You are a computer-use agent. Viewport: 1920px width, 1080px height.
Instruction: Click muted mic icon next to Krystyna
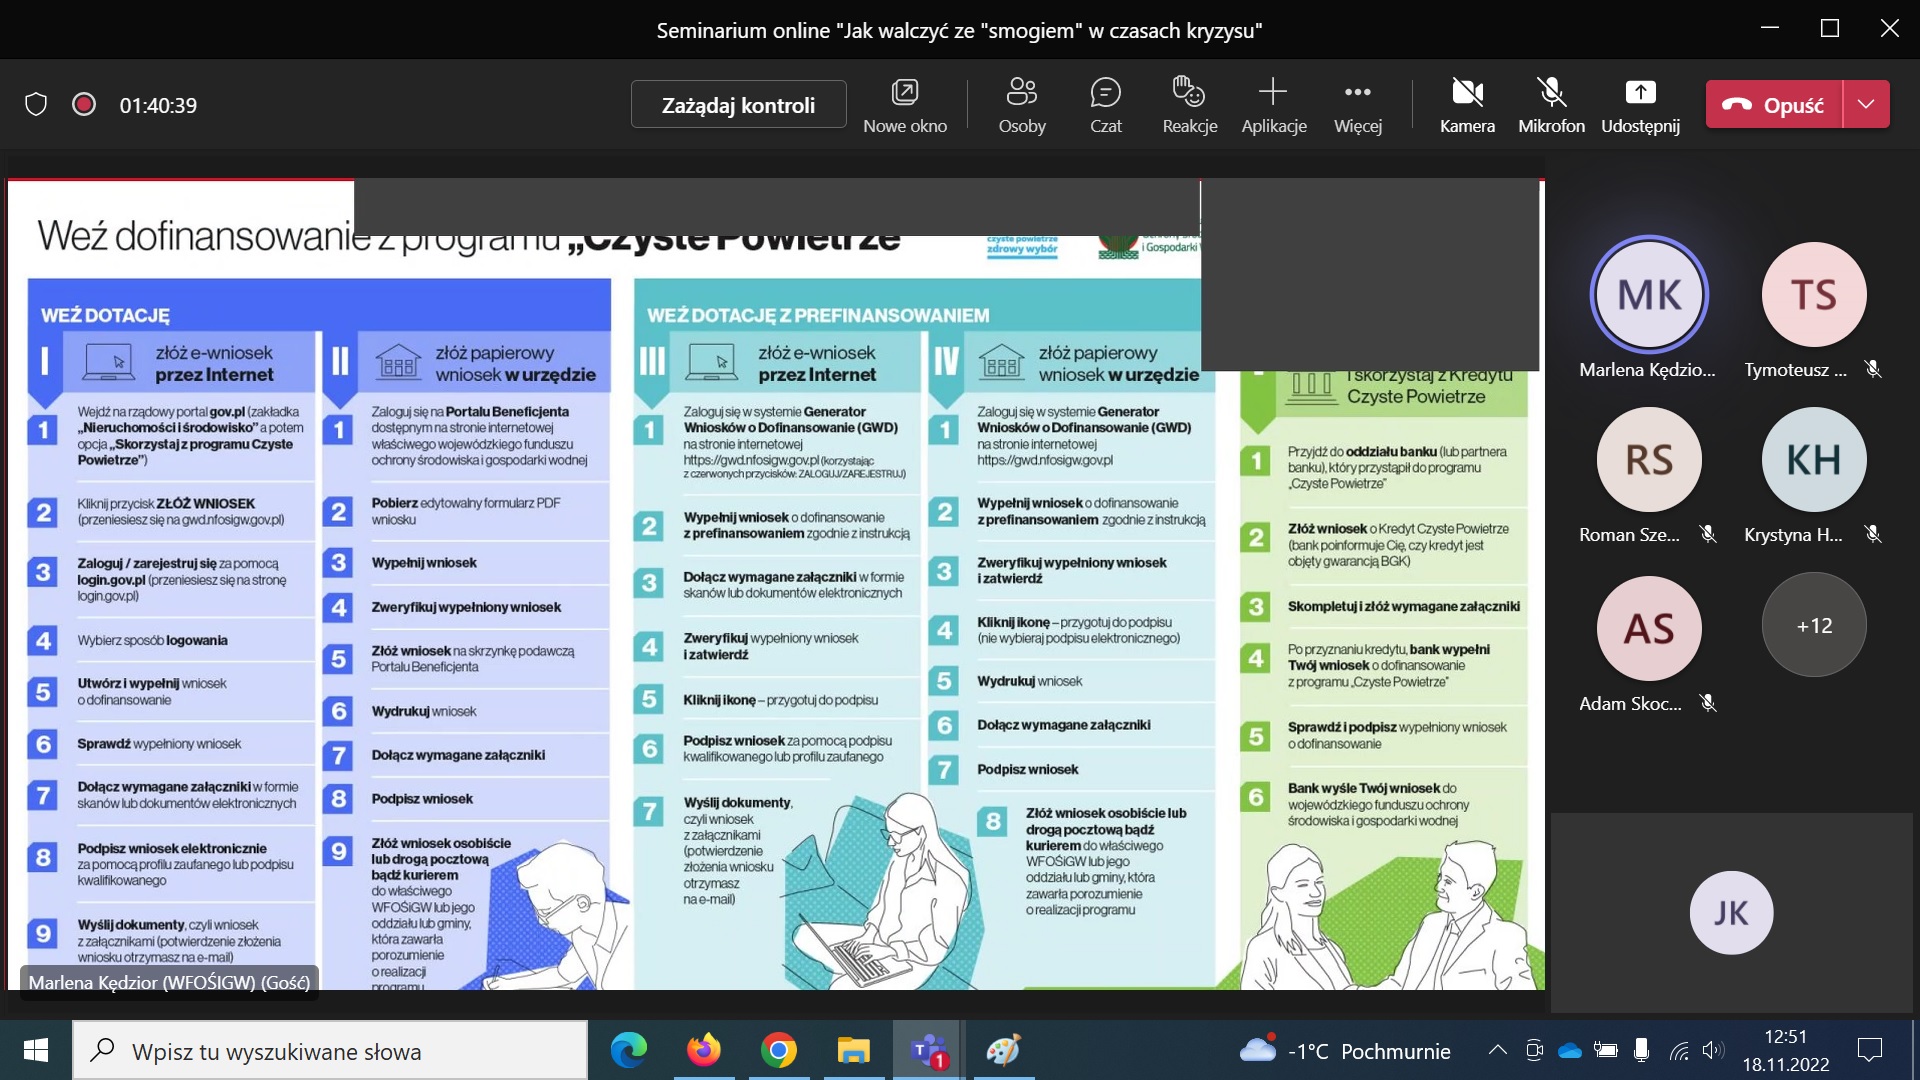[x=1873, y=534]
